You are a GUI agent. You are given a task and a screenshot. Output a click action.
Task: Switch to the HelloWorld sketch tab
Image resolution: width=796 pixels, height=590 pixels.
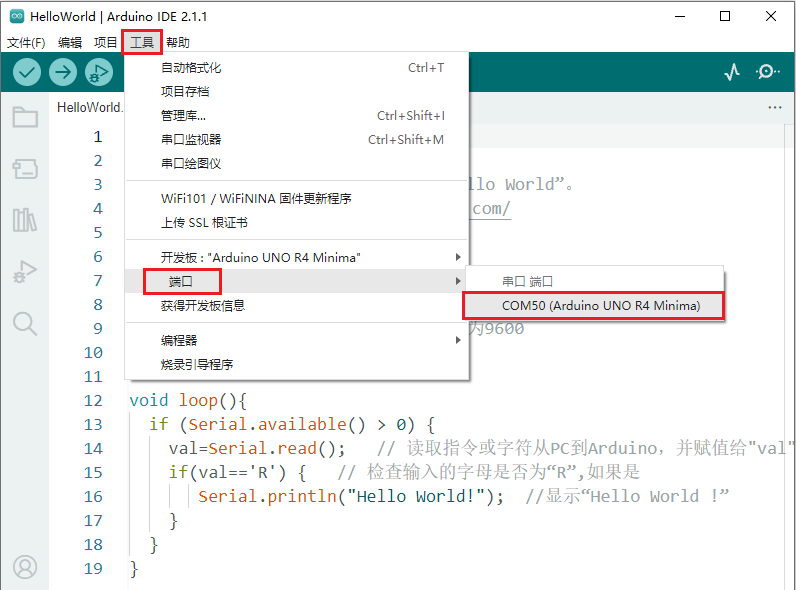point(89,107)
